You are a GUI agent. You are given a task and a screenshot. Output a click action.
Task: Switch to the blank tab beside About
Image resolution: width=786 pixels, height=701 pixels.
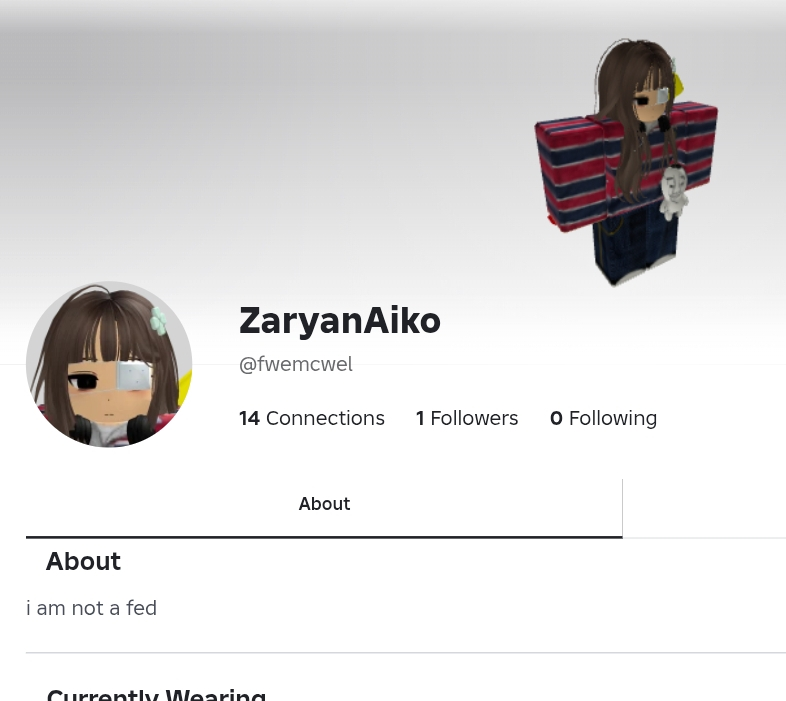pos(704,508)
